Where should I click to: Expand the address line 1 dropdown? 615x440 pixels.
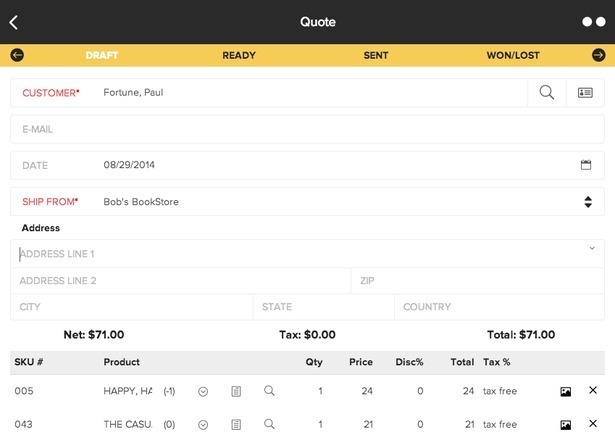(x=591, y=248)
